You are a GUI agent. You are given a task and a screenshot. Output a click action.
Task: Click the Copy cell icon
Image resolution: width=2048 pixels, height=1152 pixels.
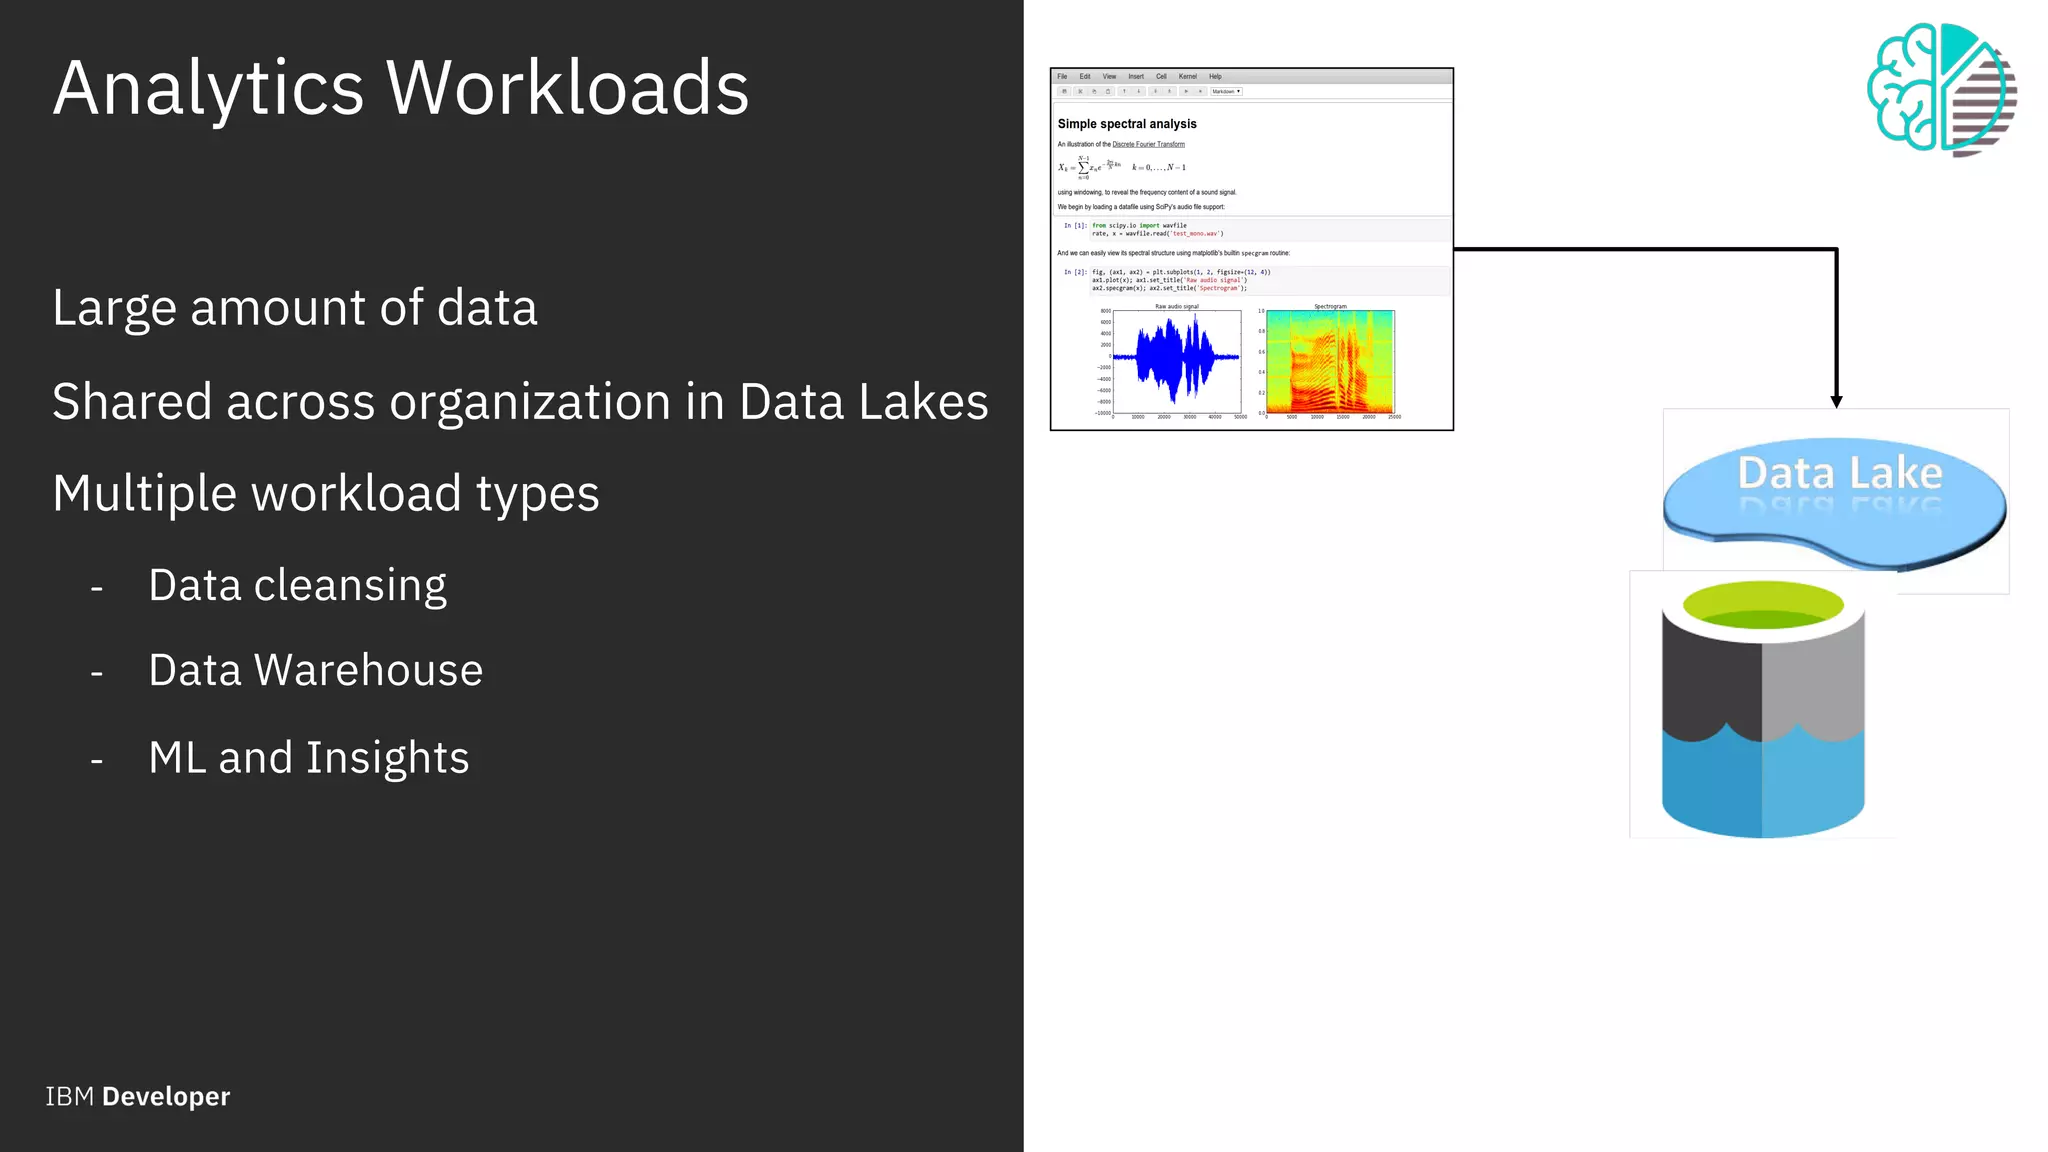pos(1094,91)
